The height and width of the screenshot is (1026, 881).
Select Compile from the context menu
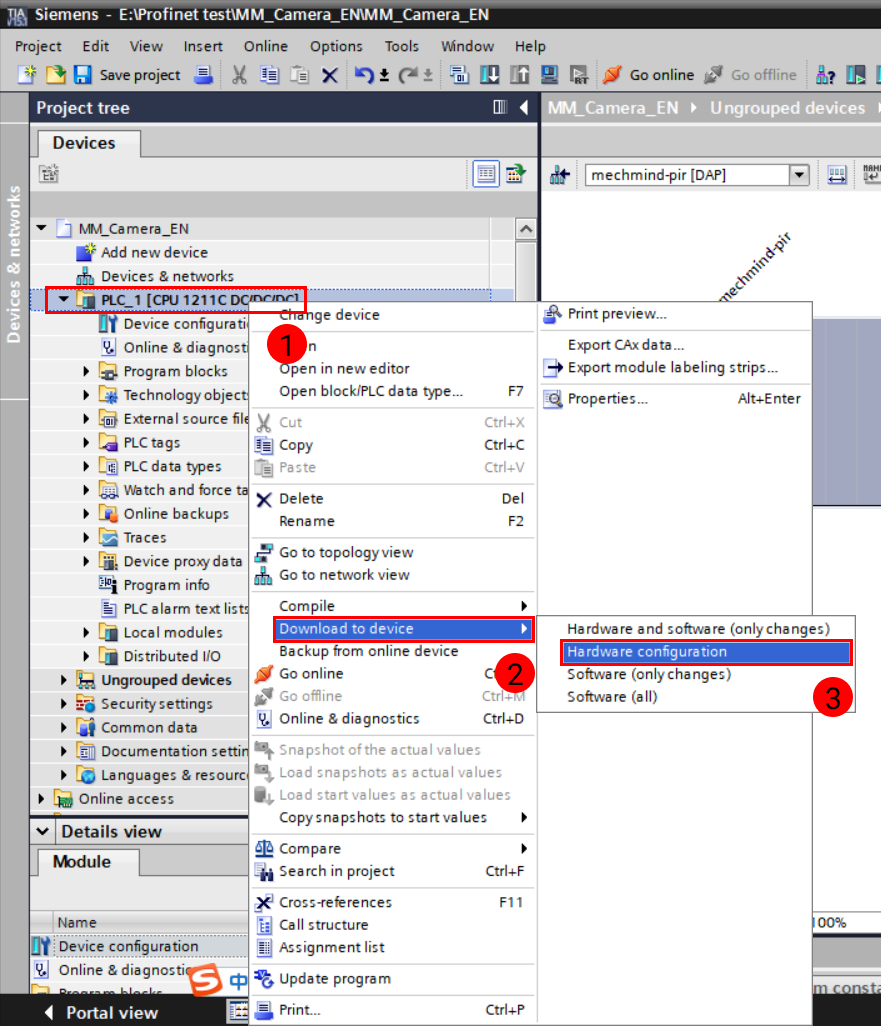coord(307,605)
